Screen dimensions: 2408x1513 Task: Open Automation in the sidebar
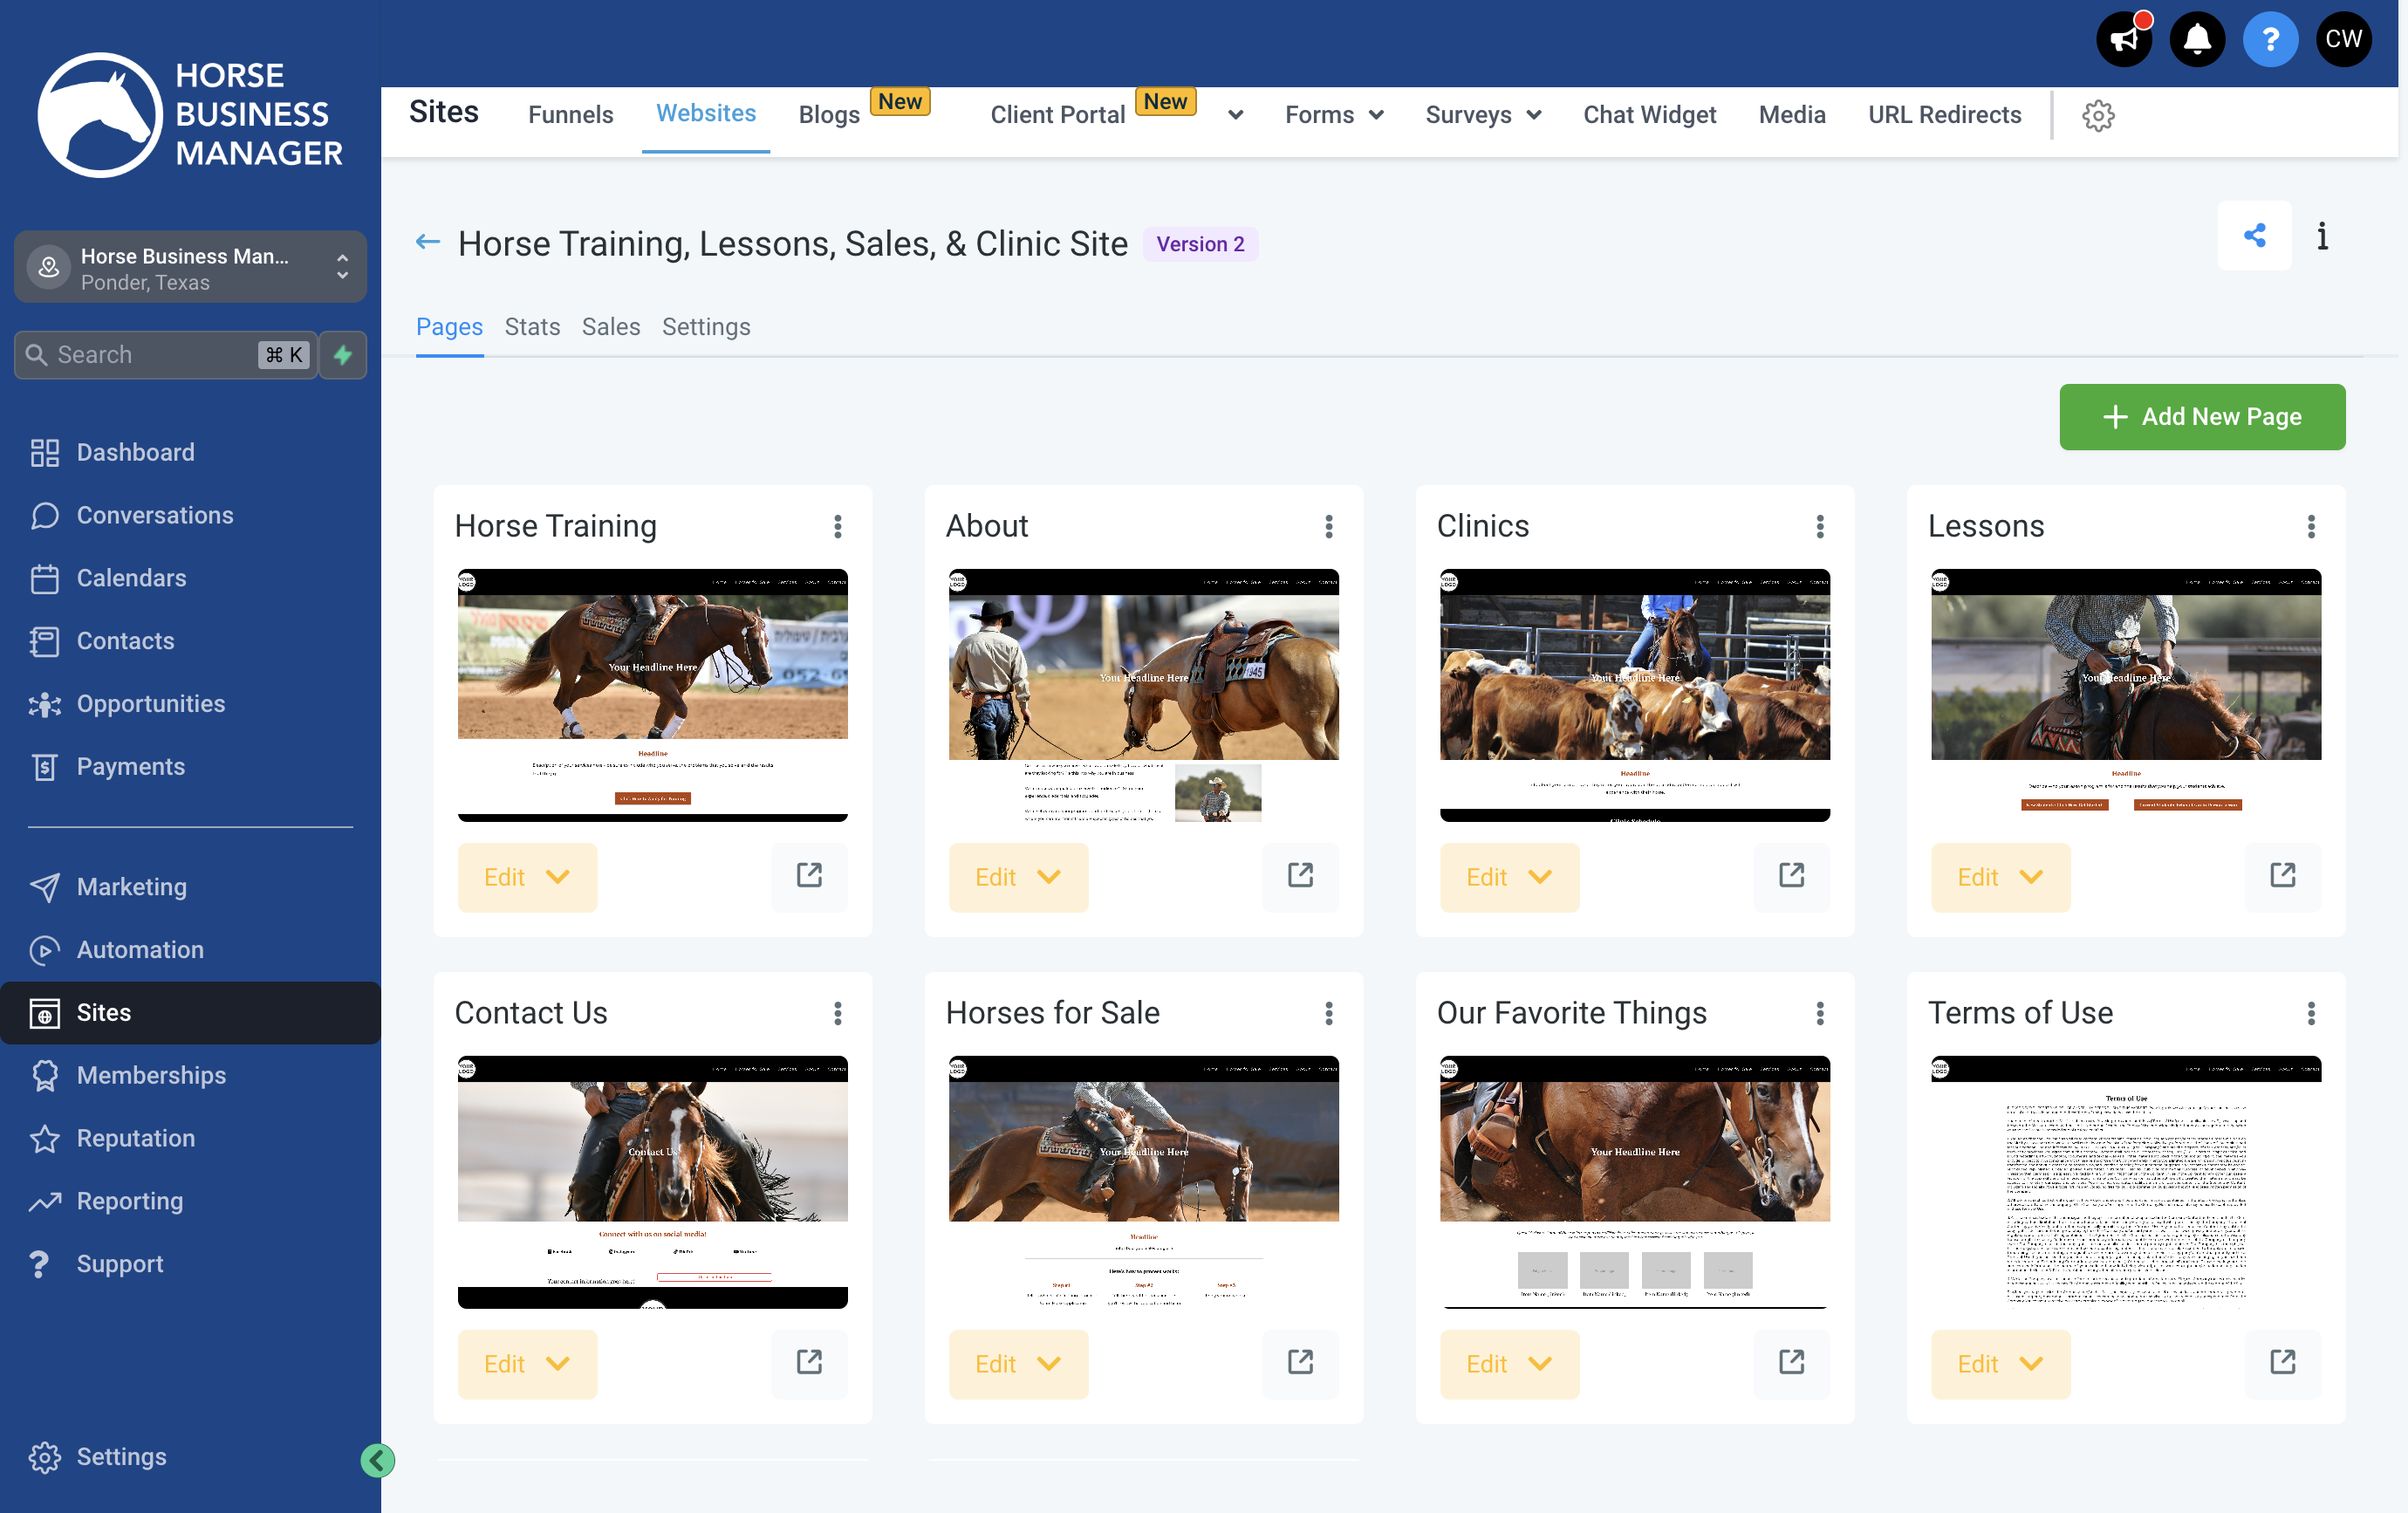(140, 950)
